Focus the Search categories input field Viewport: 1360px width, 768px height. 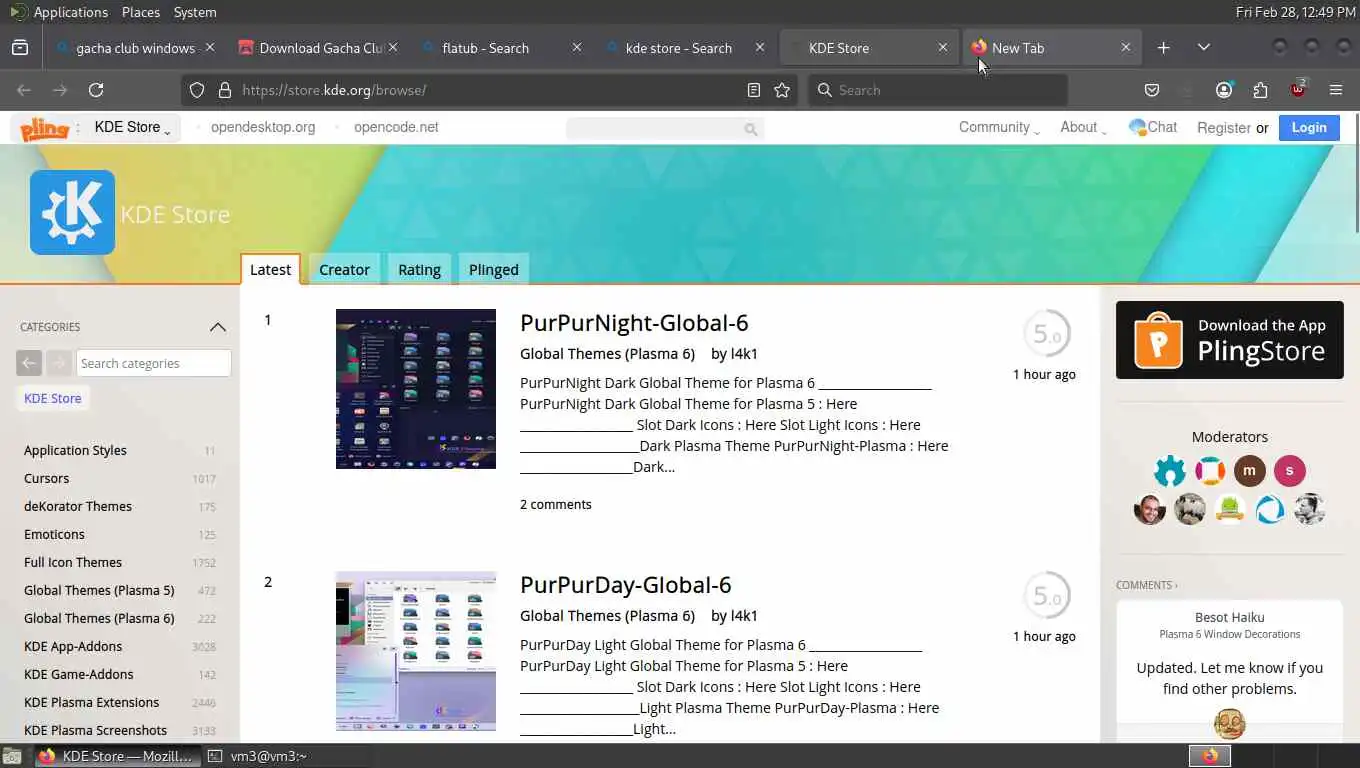(x=153, y=363)
